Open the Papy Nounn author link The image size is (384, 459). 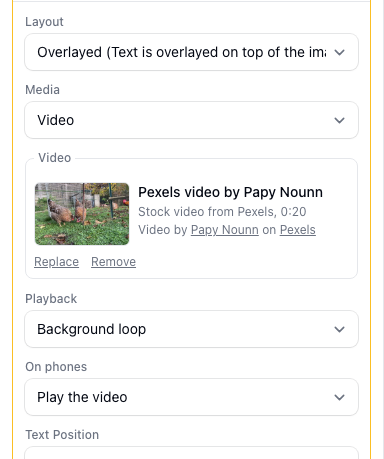225,230
